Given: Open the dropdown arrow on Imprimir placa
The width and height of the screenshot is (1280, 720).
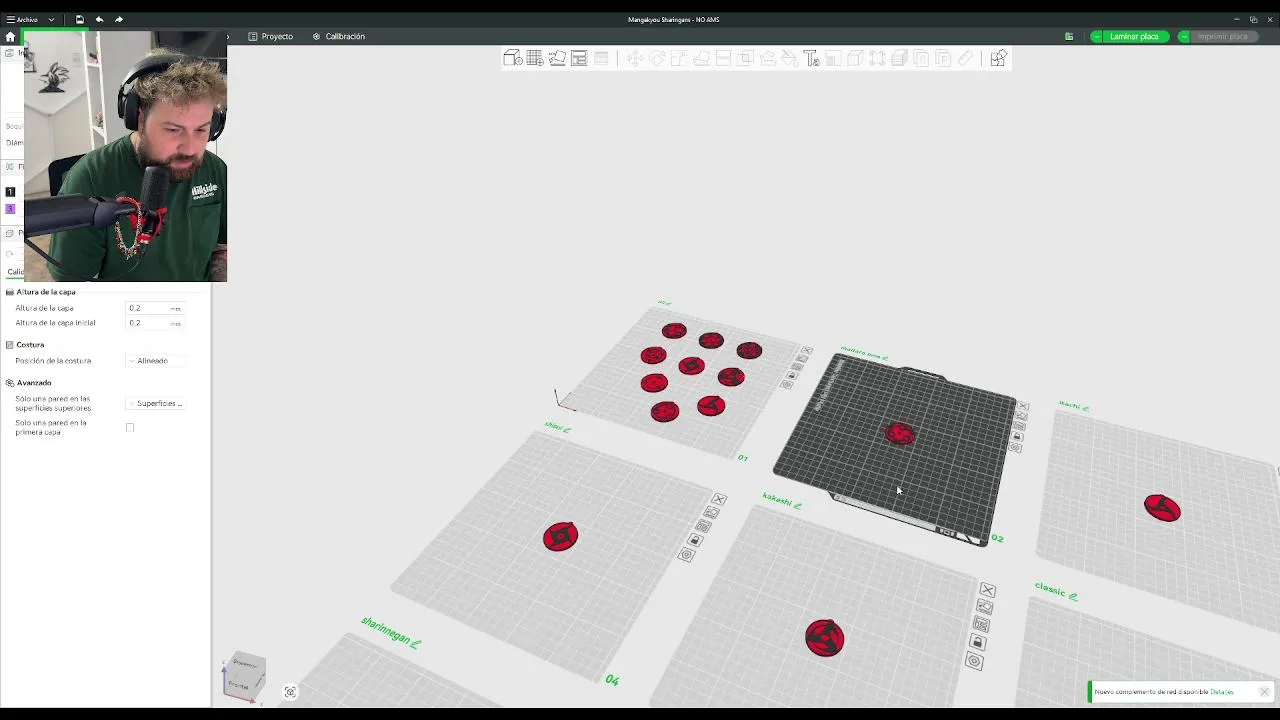Looking at the screenshot, I should tap(1184, 36).
